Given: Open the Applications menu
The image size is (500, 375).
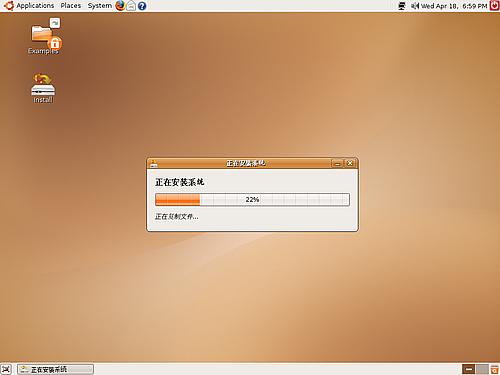Looking at the screenshot, I should click(35, 6).
